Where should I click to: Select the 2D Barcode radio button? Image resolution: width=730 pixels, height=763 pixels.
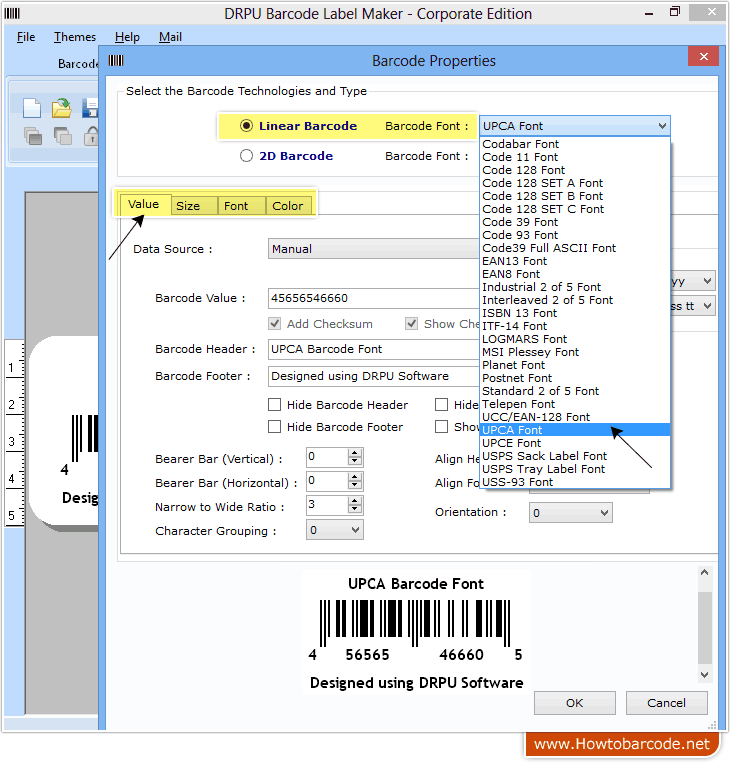[x=246, y=156]
